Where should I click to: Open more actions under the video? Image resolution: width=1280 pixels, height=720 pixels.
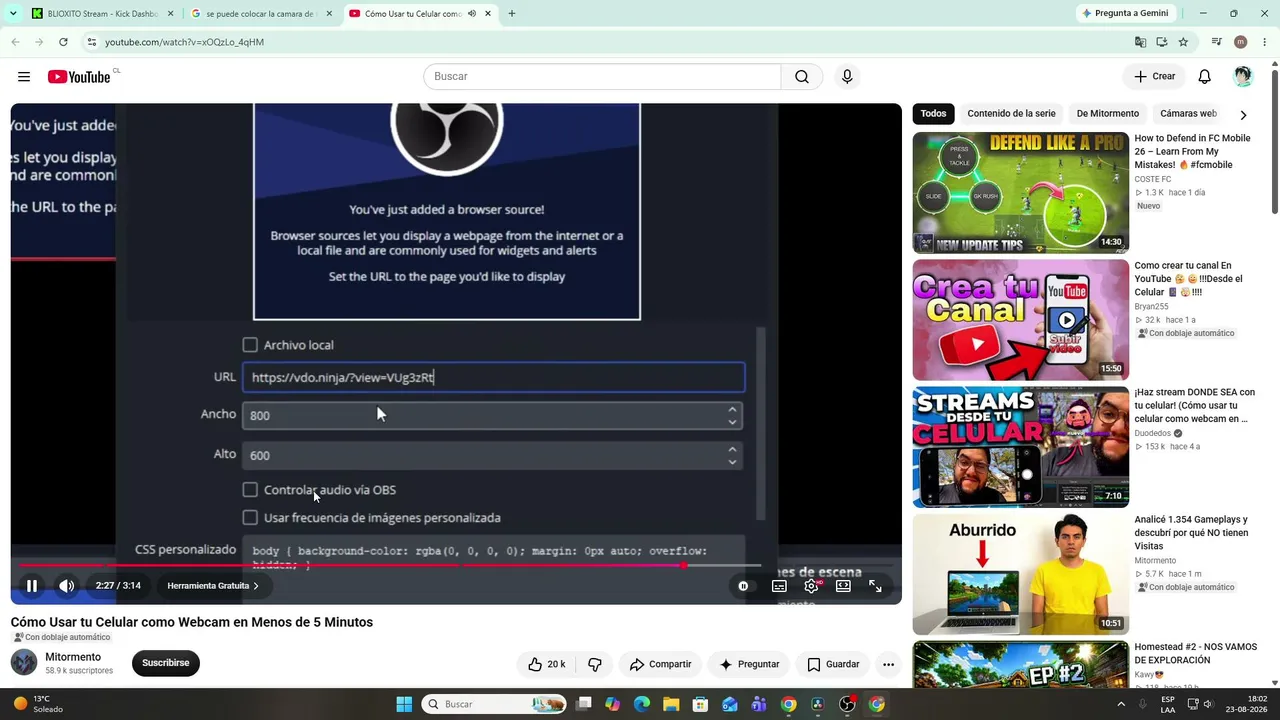click(888, 664)
